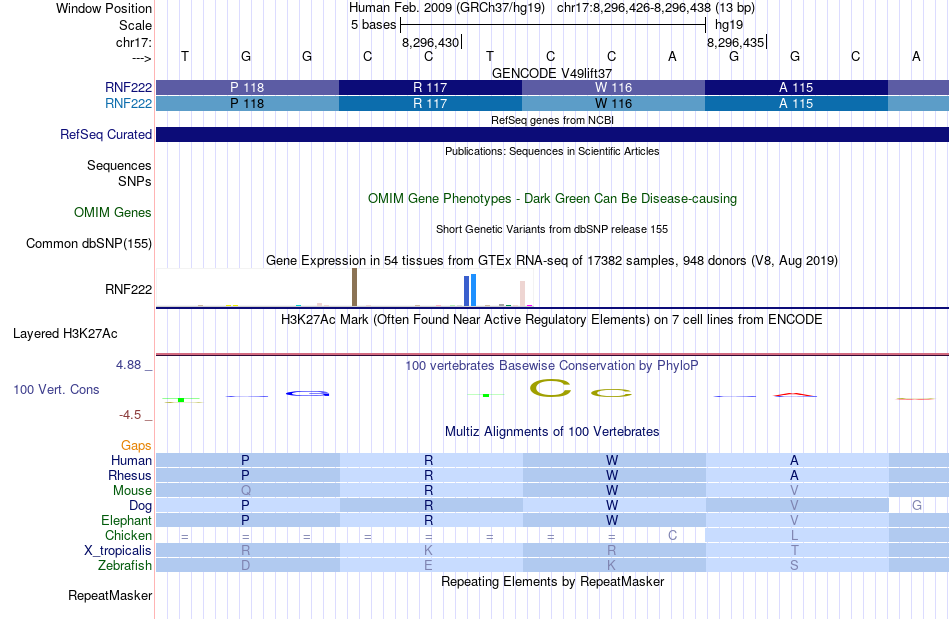Select the Zebrafish row D amino acid
The image size is (950, 619).
(245, 565)
